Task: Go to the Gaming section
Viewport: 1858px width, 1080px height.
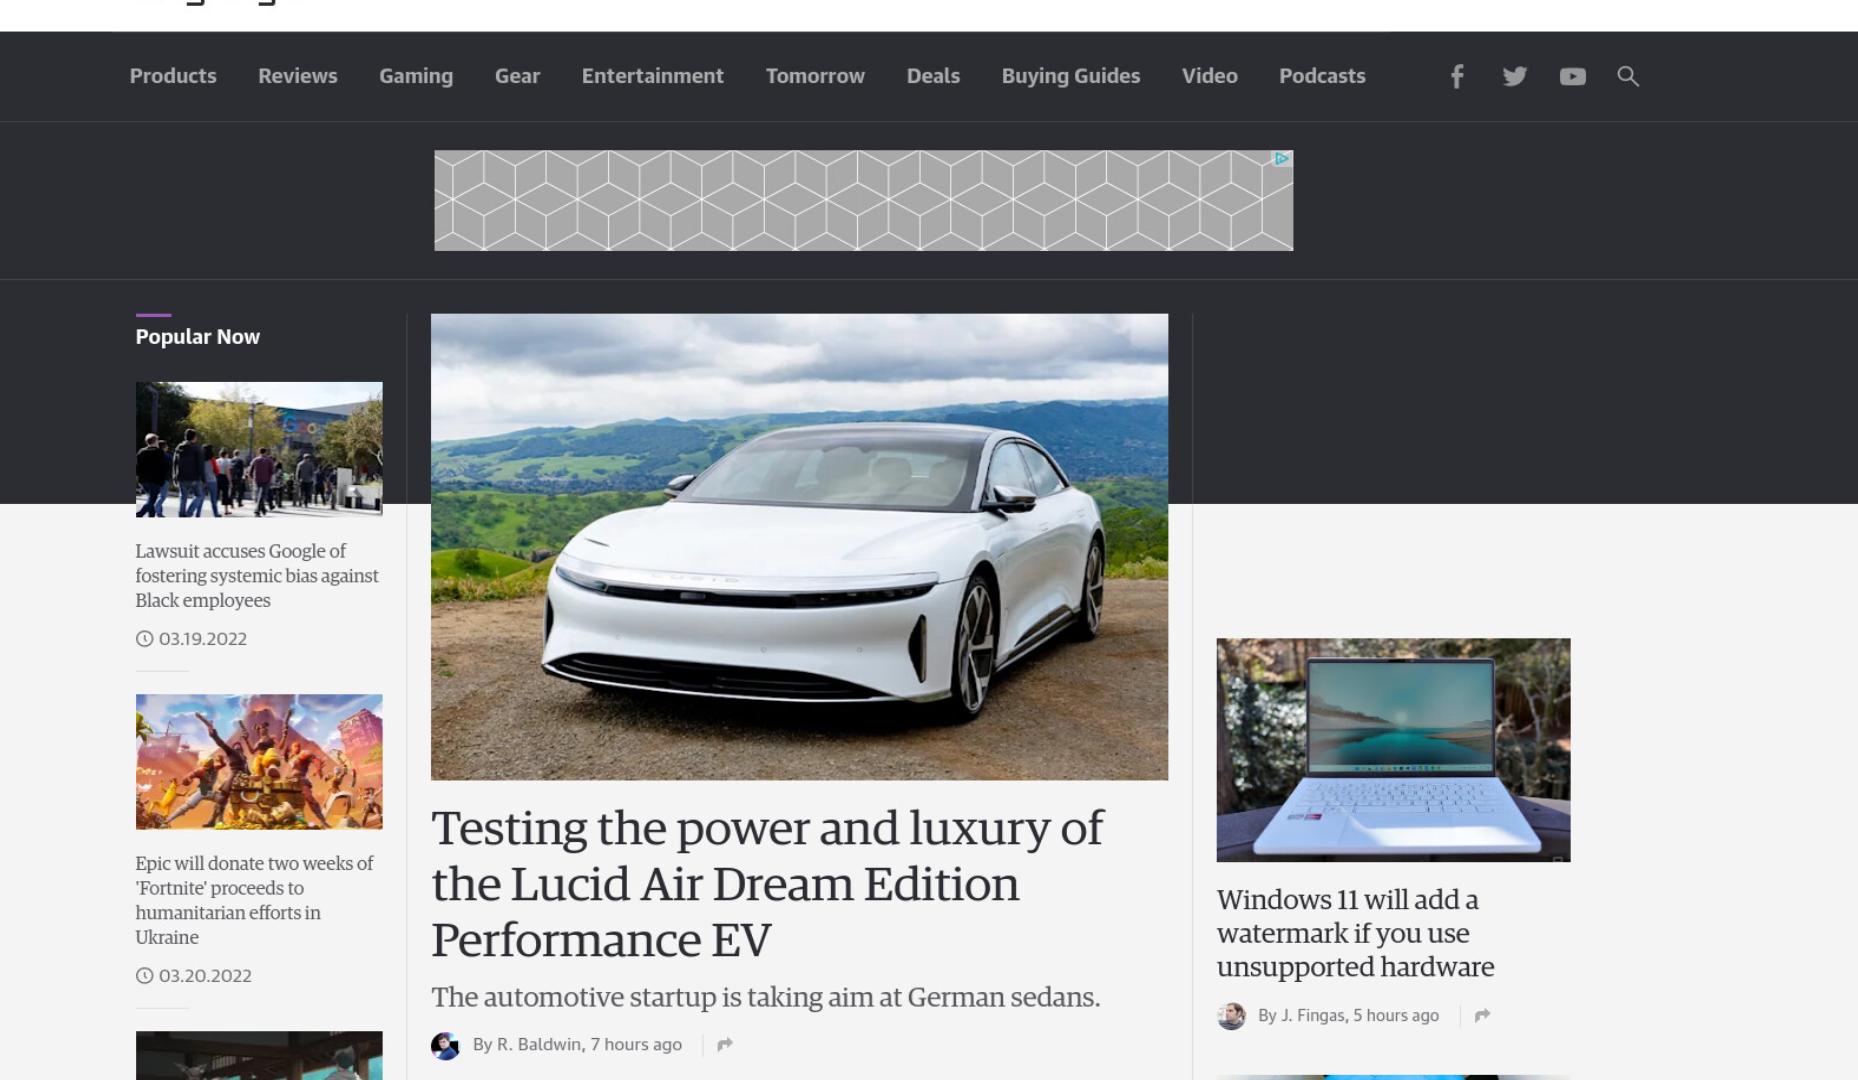Action: pos(416,76)
